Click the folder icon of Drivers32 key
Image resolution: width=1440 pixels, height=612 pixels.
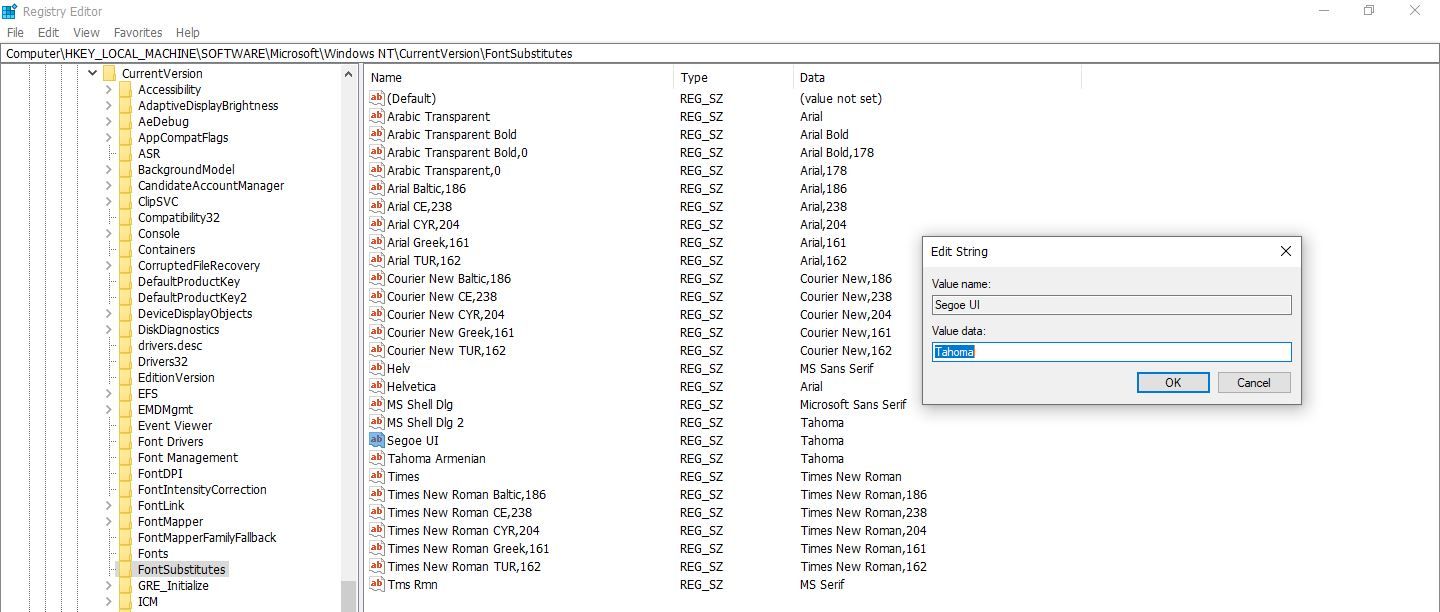pyautogui.click(x=125, y=361)
